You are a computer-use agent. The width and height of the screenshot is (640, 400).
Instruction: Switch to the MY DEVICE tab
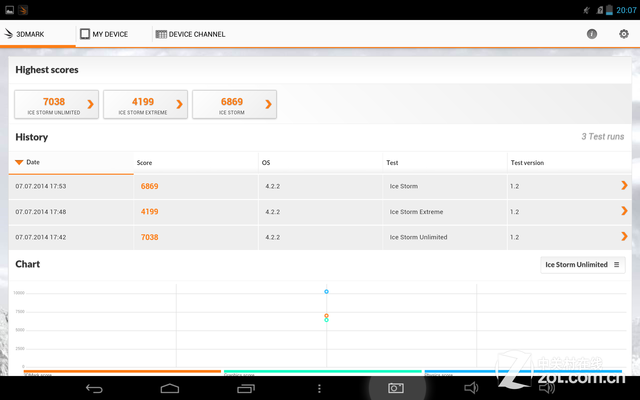(x=114, y=34)
